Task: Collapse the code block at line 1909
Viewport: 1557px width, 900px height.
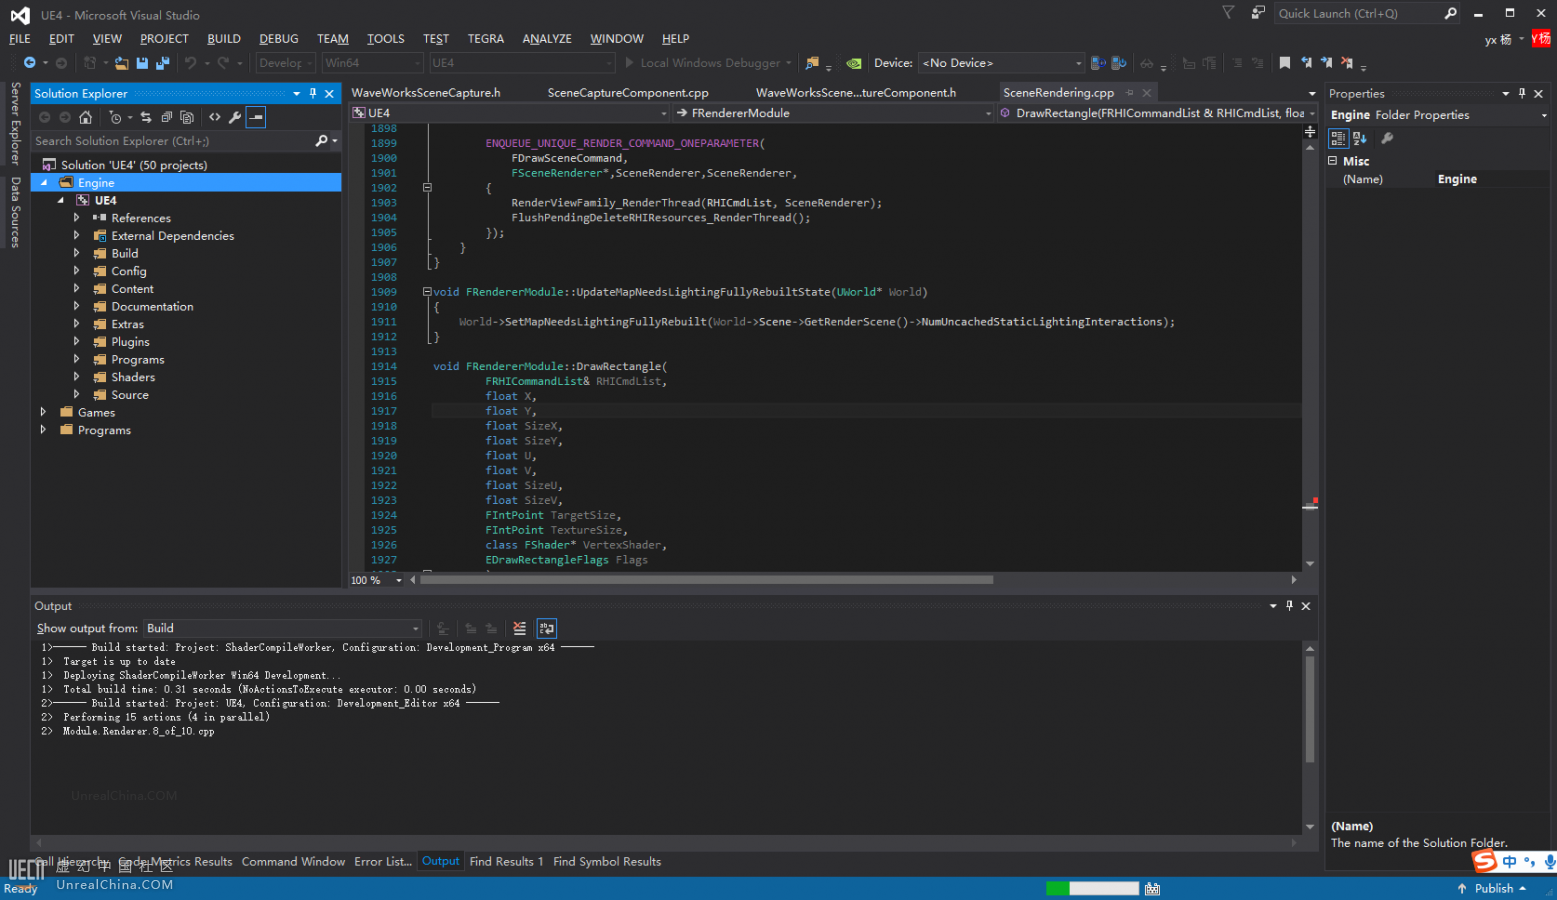Action: click(427, 292)
